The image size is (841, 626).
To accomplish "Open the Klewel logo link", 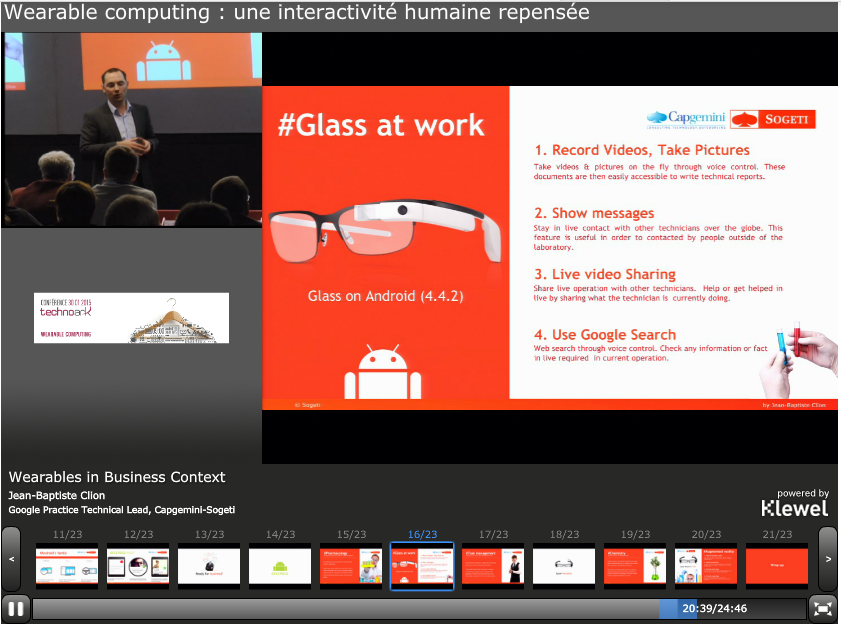I will pos(794,508).
